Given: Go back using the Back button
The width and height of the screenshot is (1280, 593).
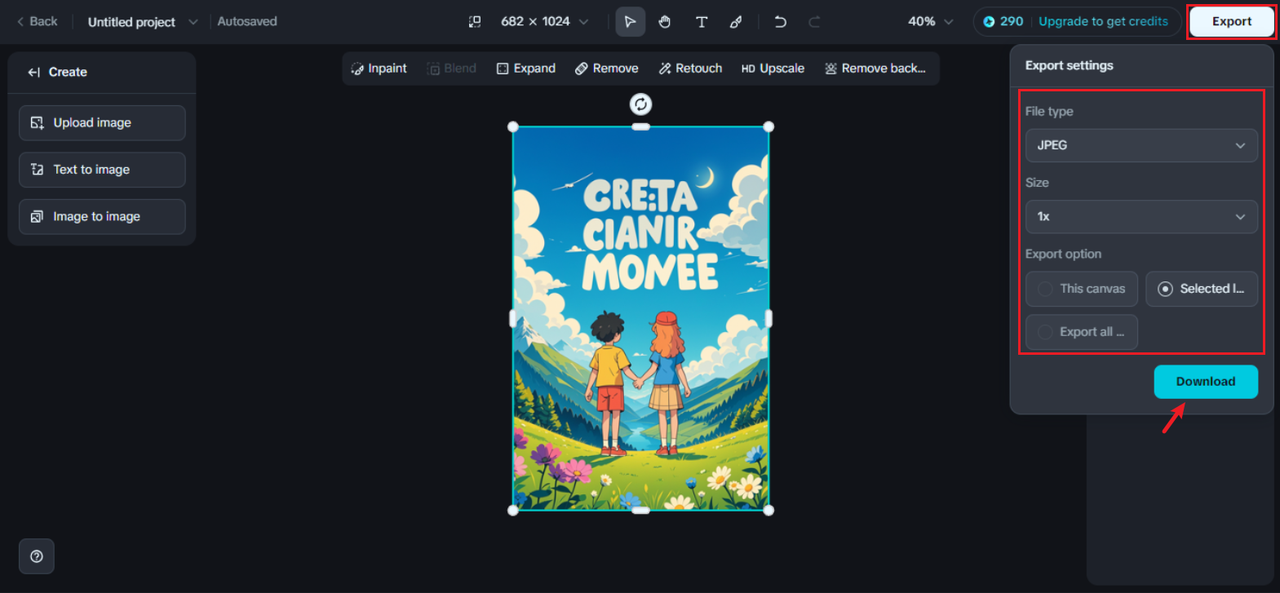Looking at the screenshot, I should 36,21.
